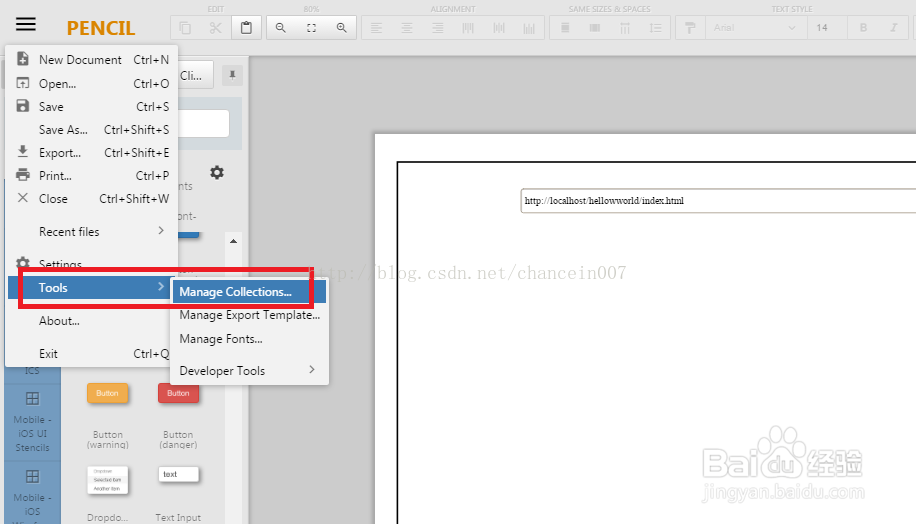Viewport: 916px width, 524px height.
Task: Click the font size field showing 14
Action: (827, 27)
